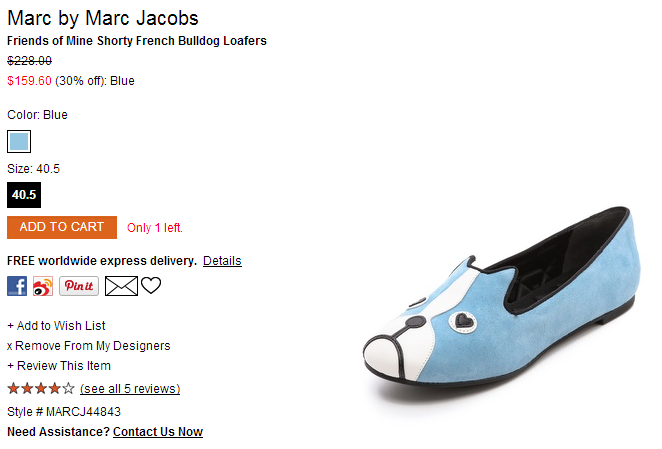The height and width of the screenshot is (449, 662).
Task: See all 5 reviews
Action: [x=130, y=389]
